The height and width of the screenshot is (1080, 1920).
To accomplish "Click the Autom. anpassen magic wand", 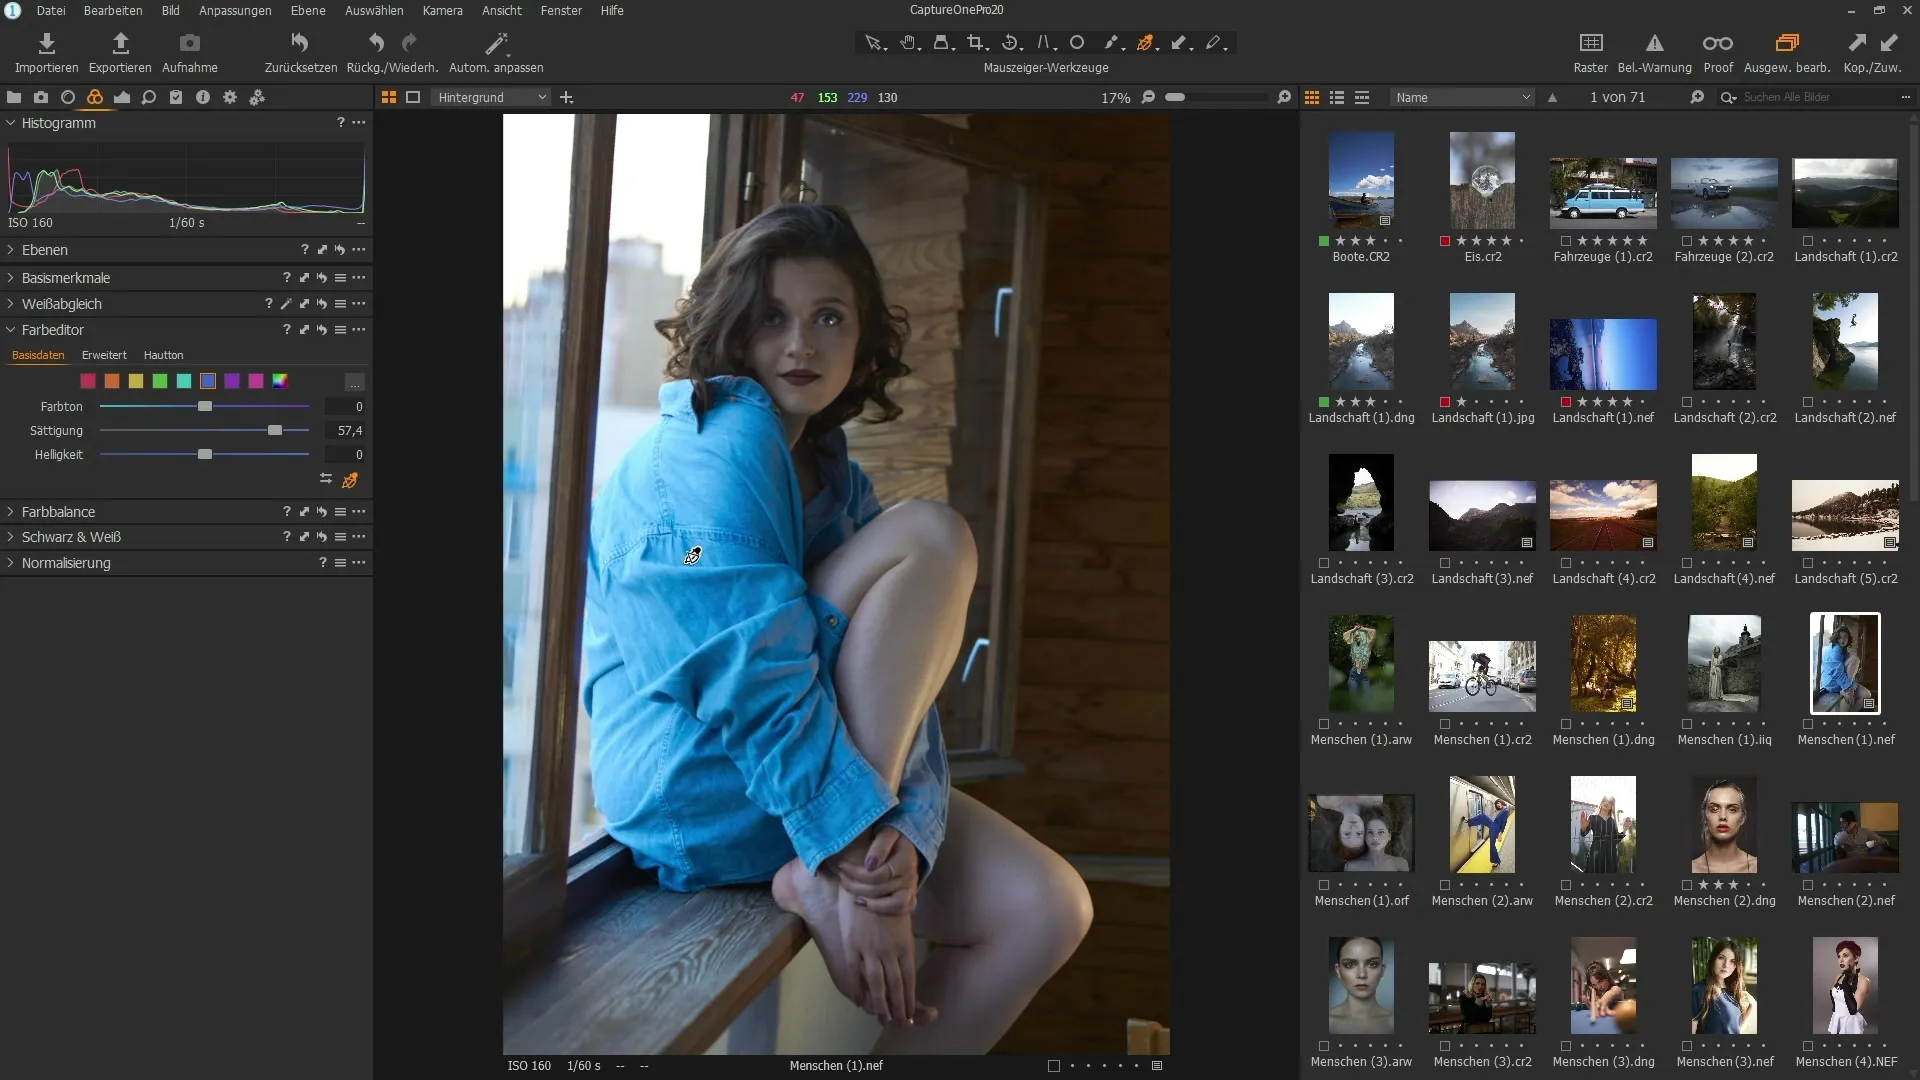I will click(496, 43).
